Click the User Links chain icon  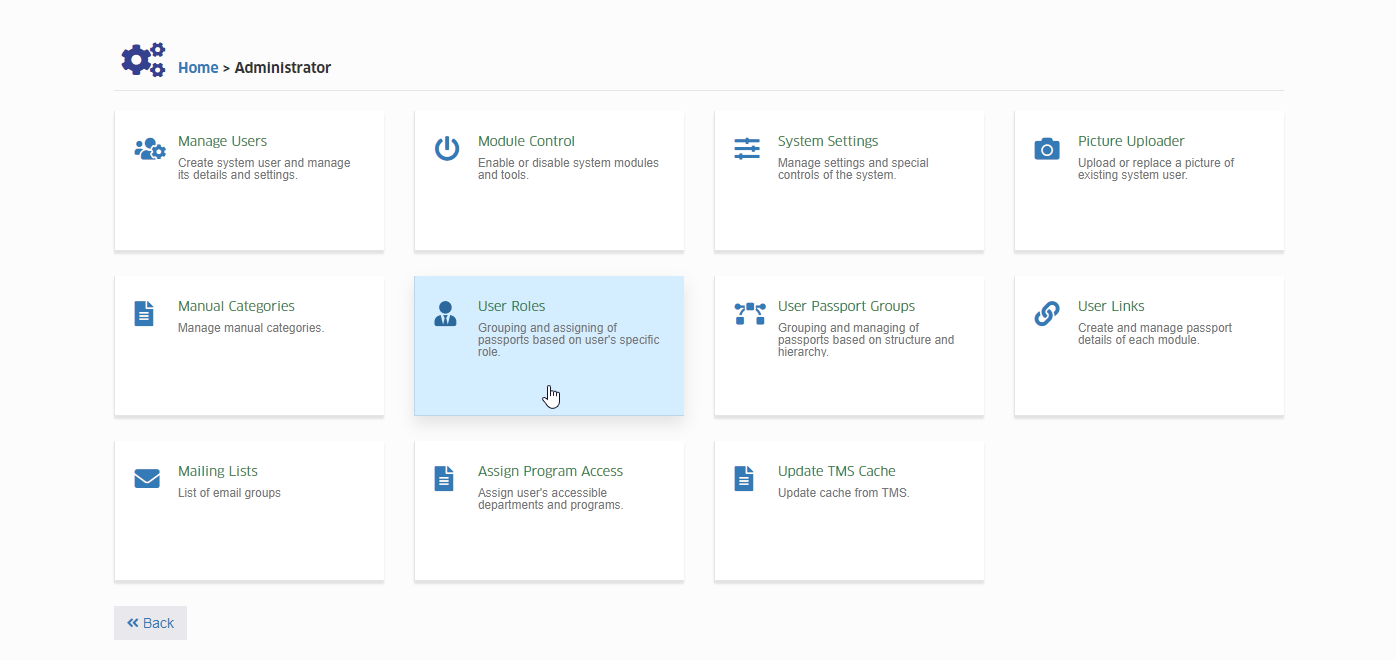pyautogui.click(x=1047, y=314)
